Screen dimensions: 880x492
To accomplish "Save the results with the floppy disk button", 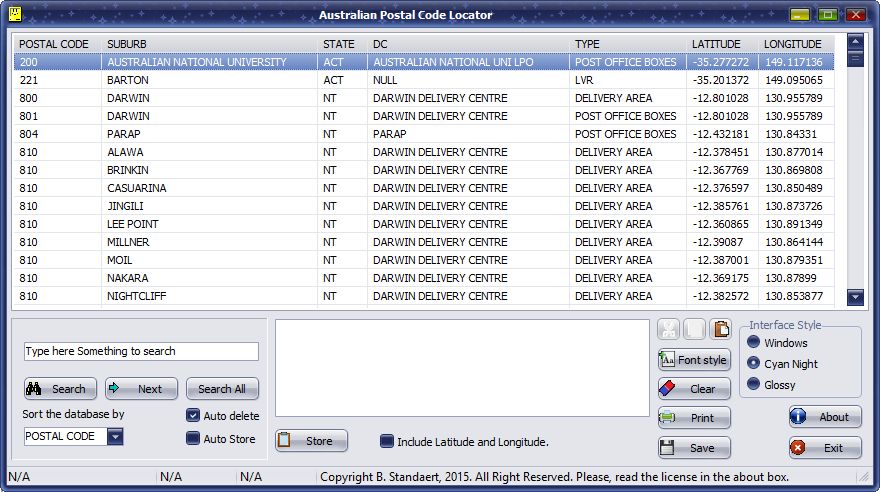I will (694, 448).
